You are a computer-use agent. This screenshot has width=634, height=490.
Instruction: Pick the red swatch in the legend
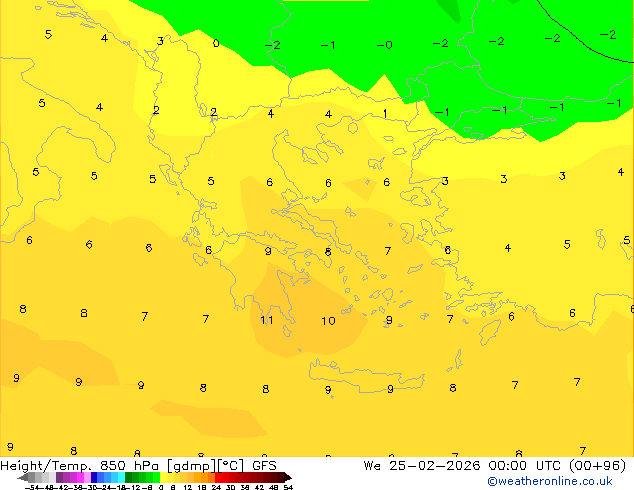(x=218, y=477)
